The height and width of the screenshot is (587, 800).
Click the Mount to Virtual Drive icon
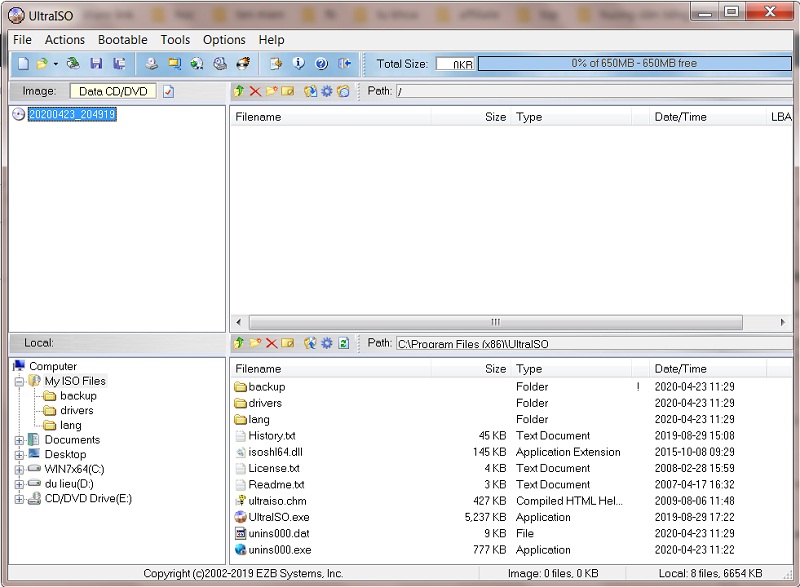[x=220, y=63]
